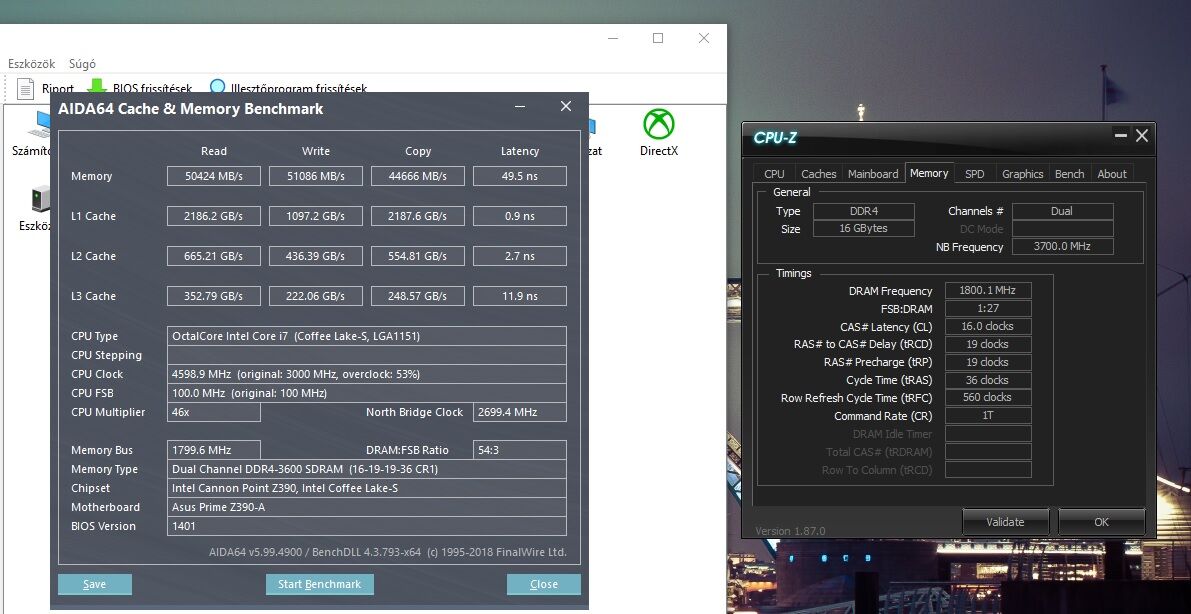Click the Dual Channels field in CPU-Z
Viewport: 1191px width, 614px height.
(x=1063, y=211)
